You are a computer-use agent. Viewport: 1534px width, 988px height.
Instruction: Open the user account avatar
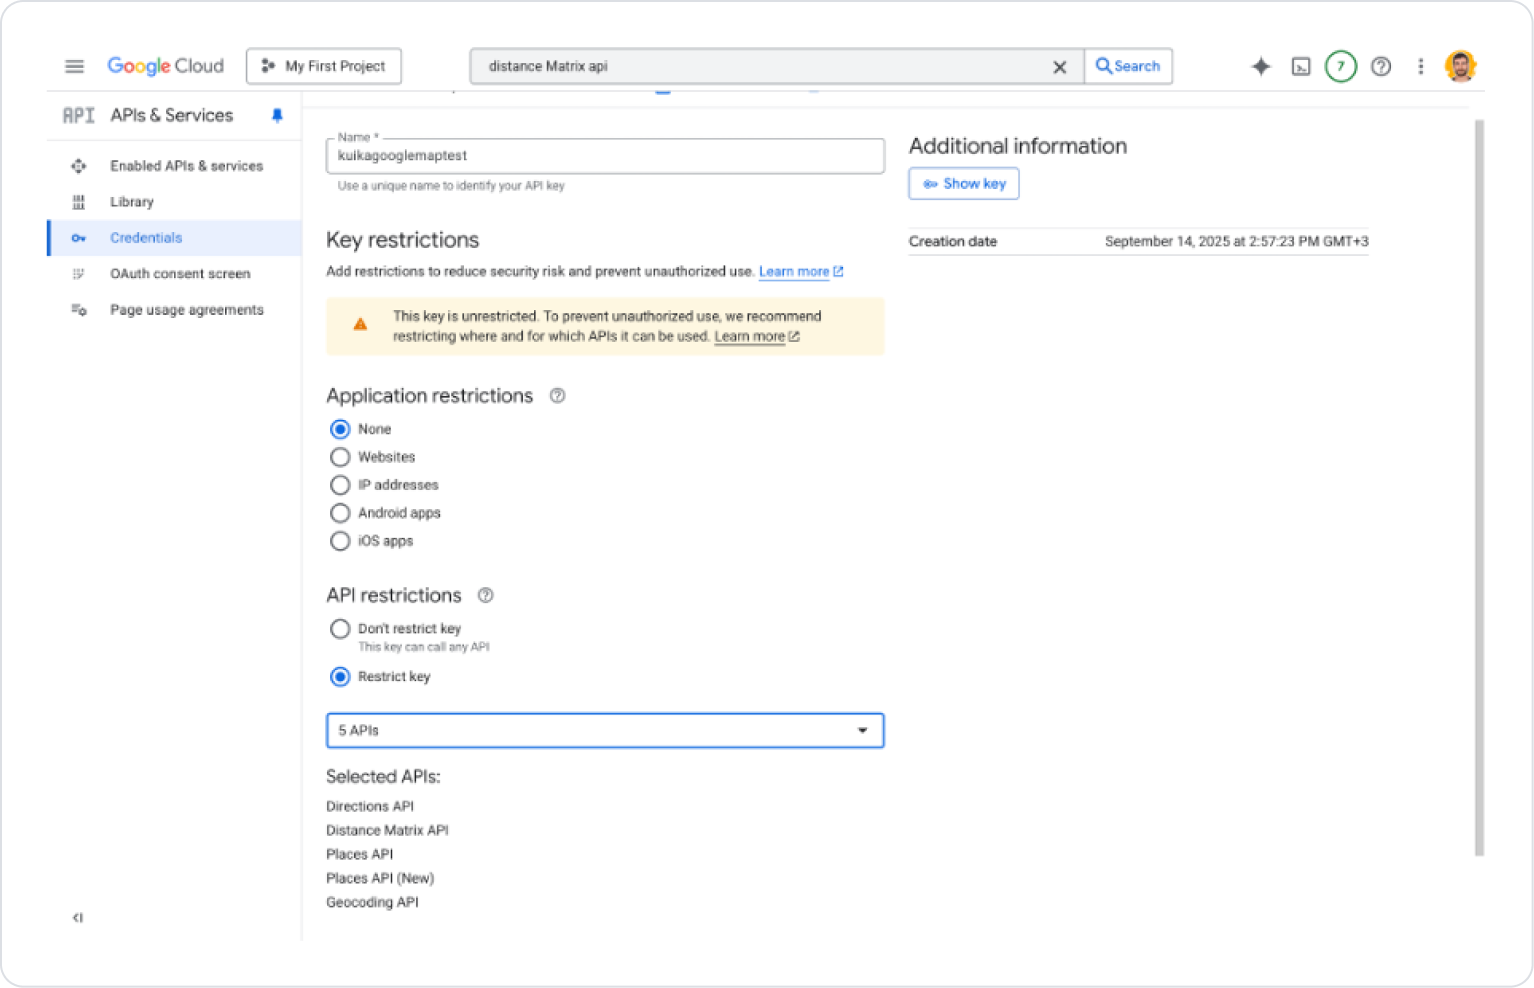pyautogui.click(x=1461, y=66)
